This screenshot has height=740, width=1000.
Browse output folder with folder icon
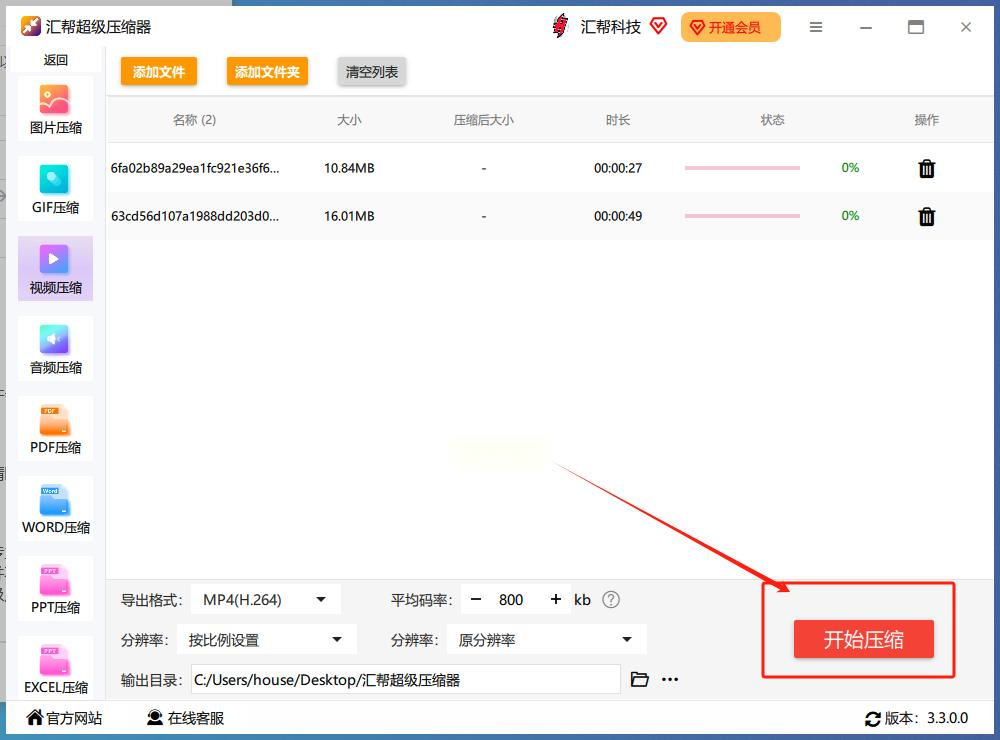coord(639,679)
